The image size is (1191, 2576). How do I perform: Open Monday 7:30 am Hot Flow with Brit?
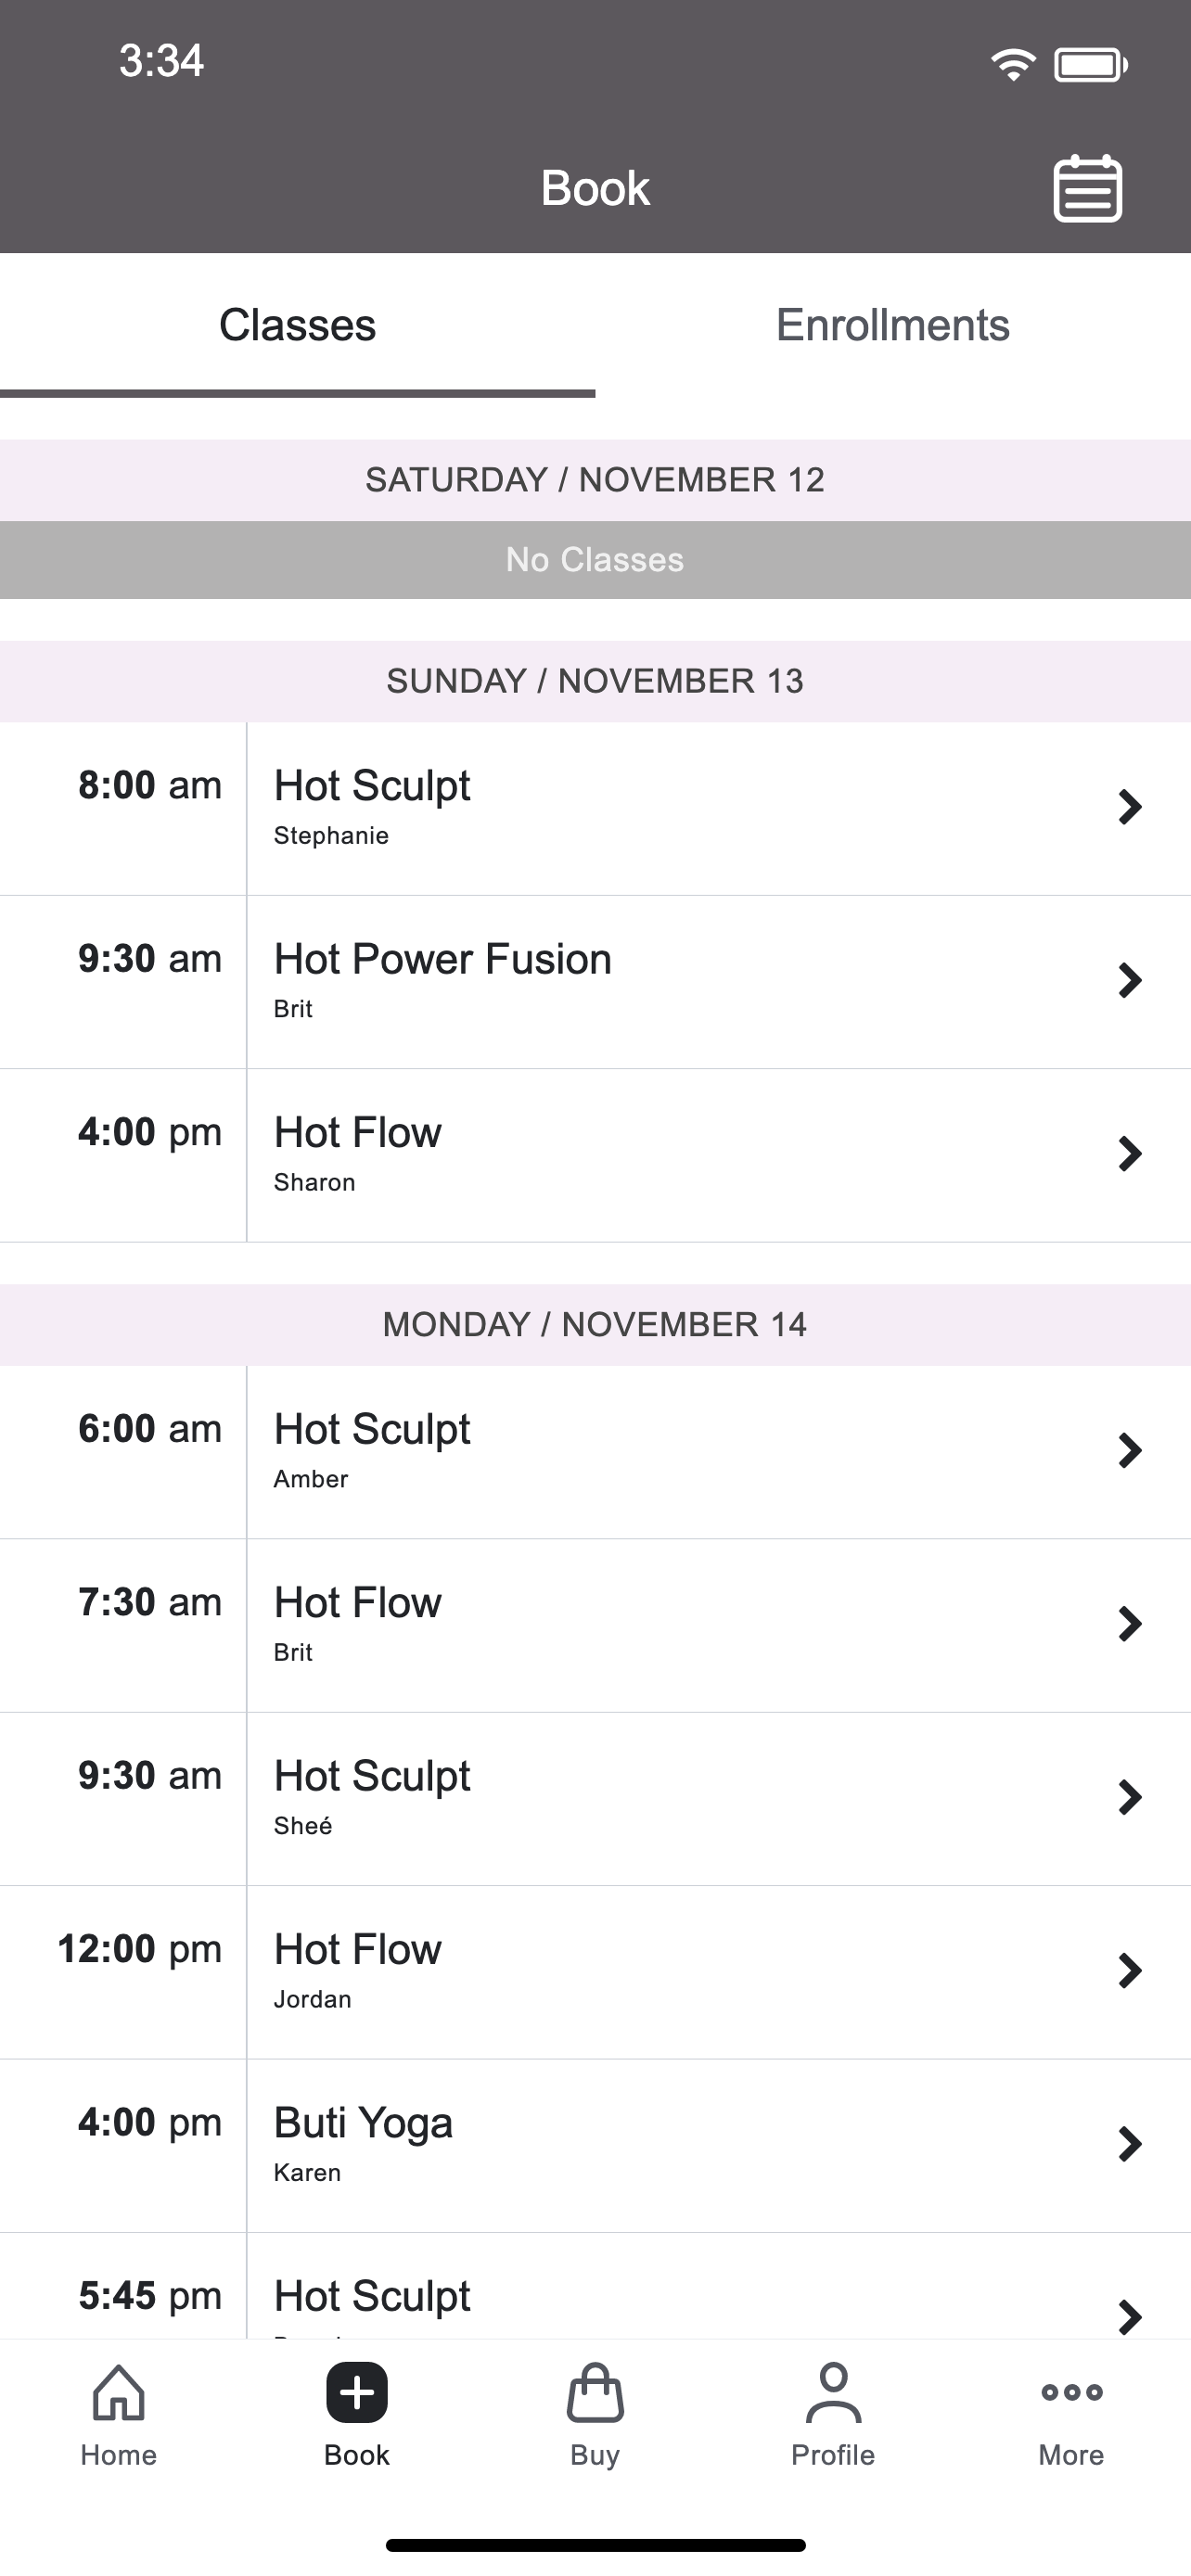595,1625
